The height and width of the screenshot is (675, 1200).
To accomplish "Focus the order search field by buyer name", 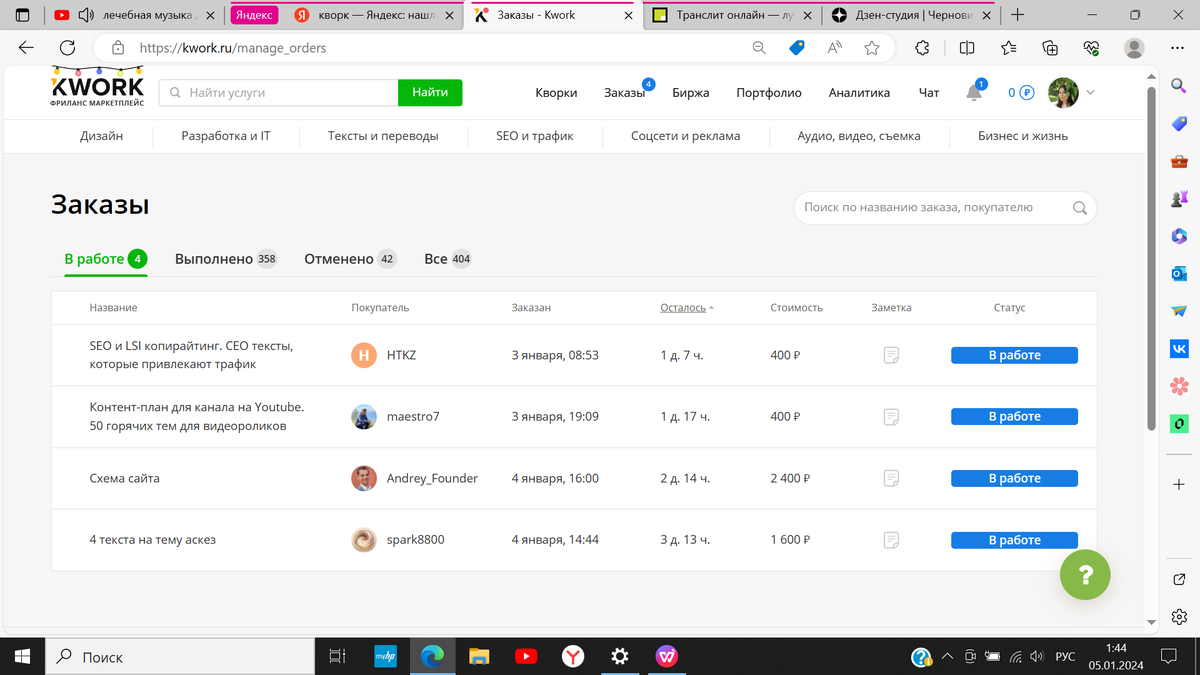I will 945,208.
